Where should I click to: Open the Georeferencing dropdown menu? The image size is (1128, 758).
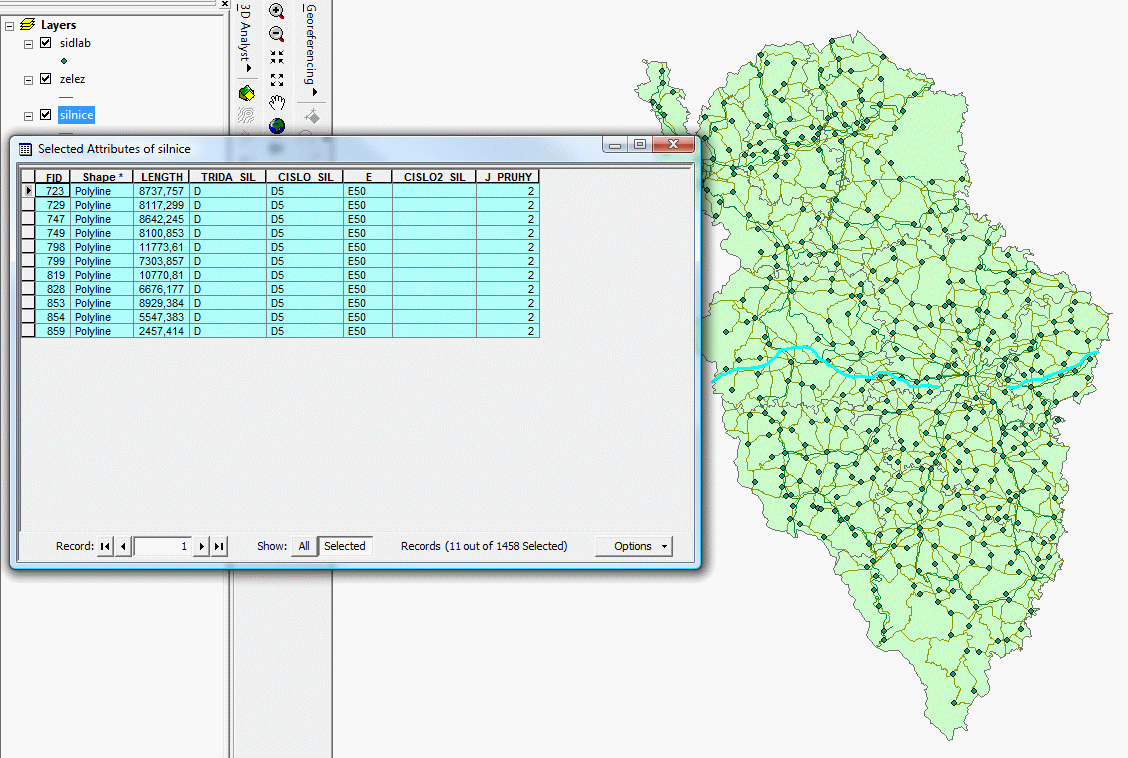tap(310, 50)
